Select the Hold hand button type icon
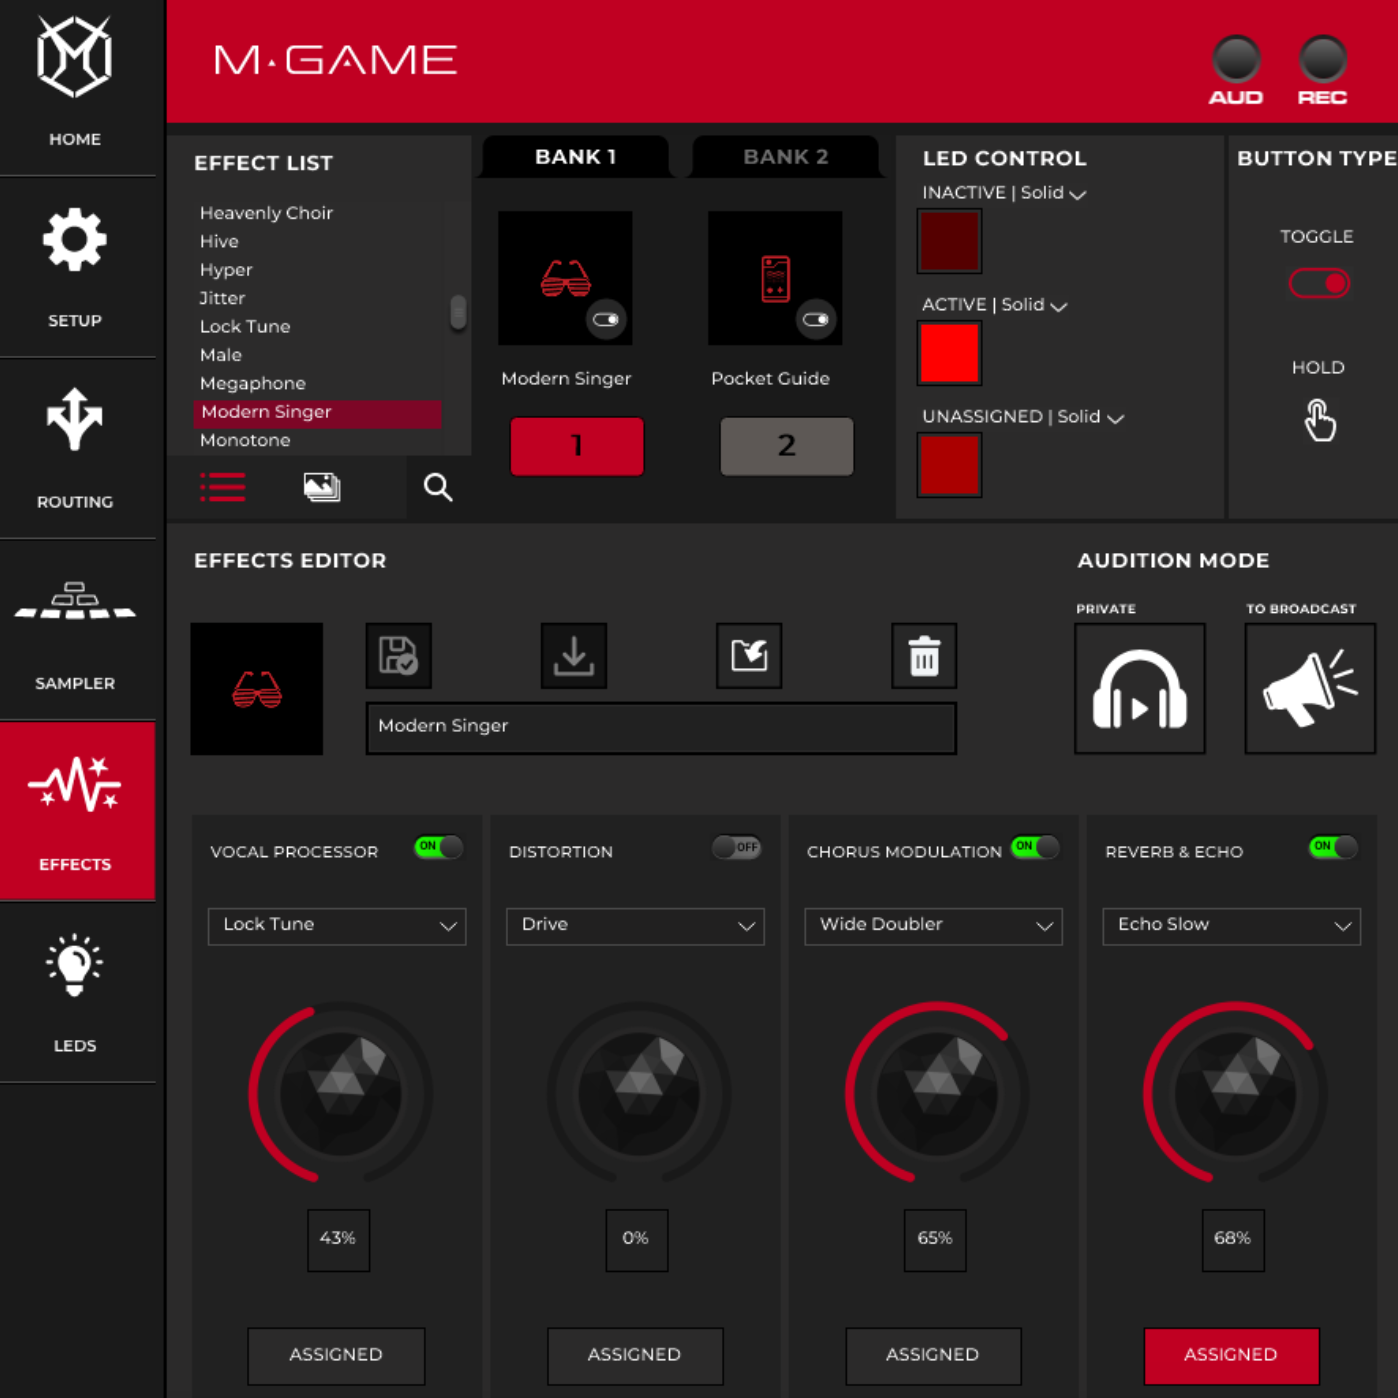 coord(1320,420)
